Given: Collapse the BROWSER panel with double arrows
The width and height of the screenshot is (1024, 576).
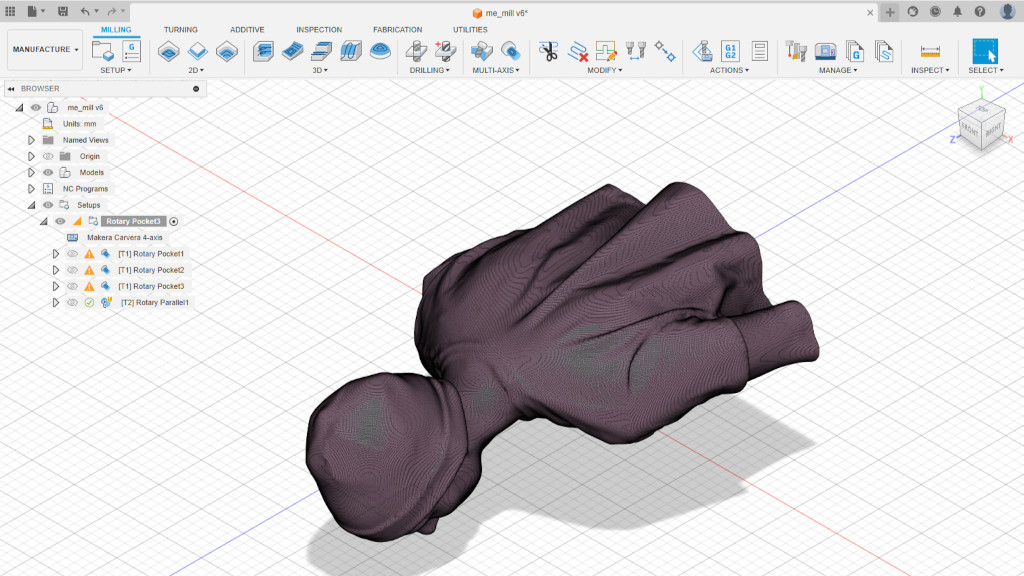Looking at the screenshot, I should pos(11,89).
